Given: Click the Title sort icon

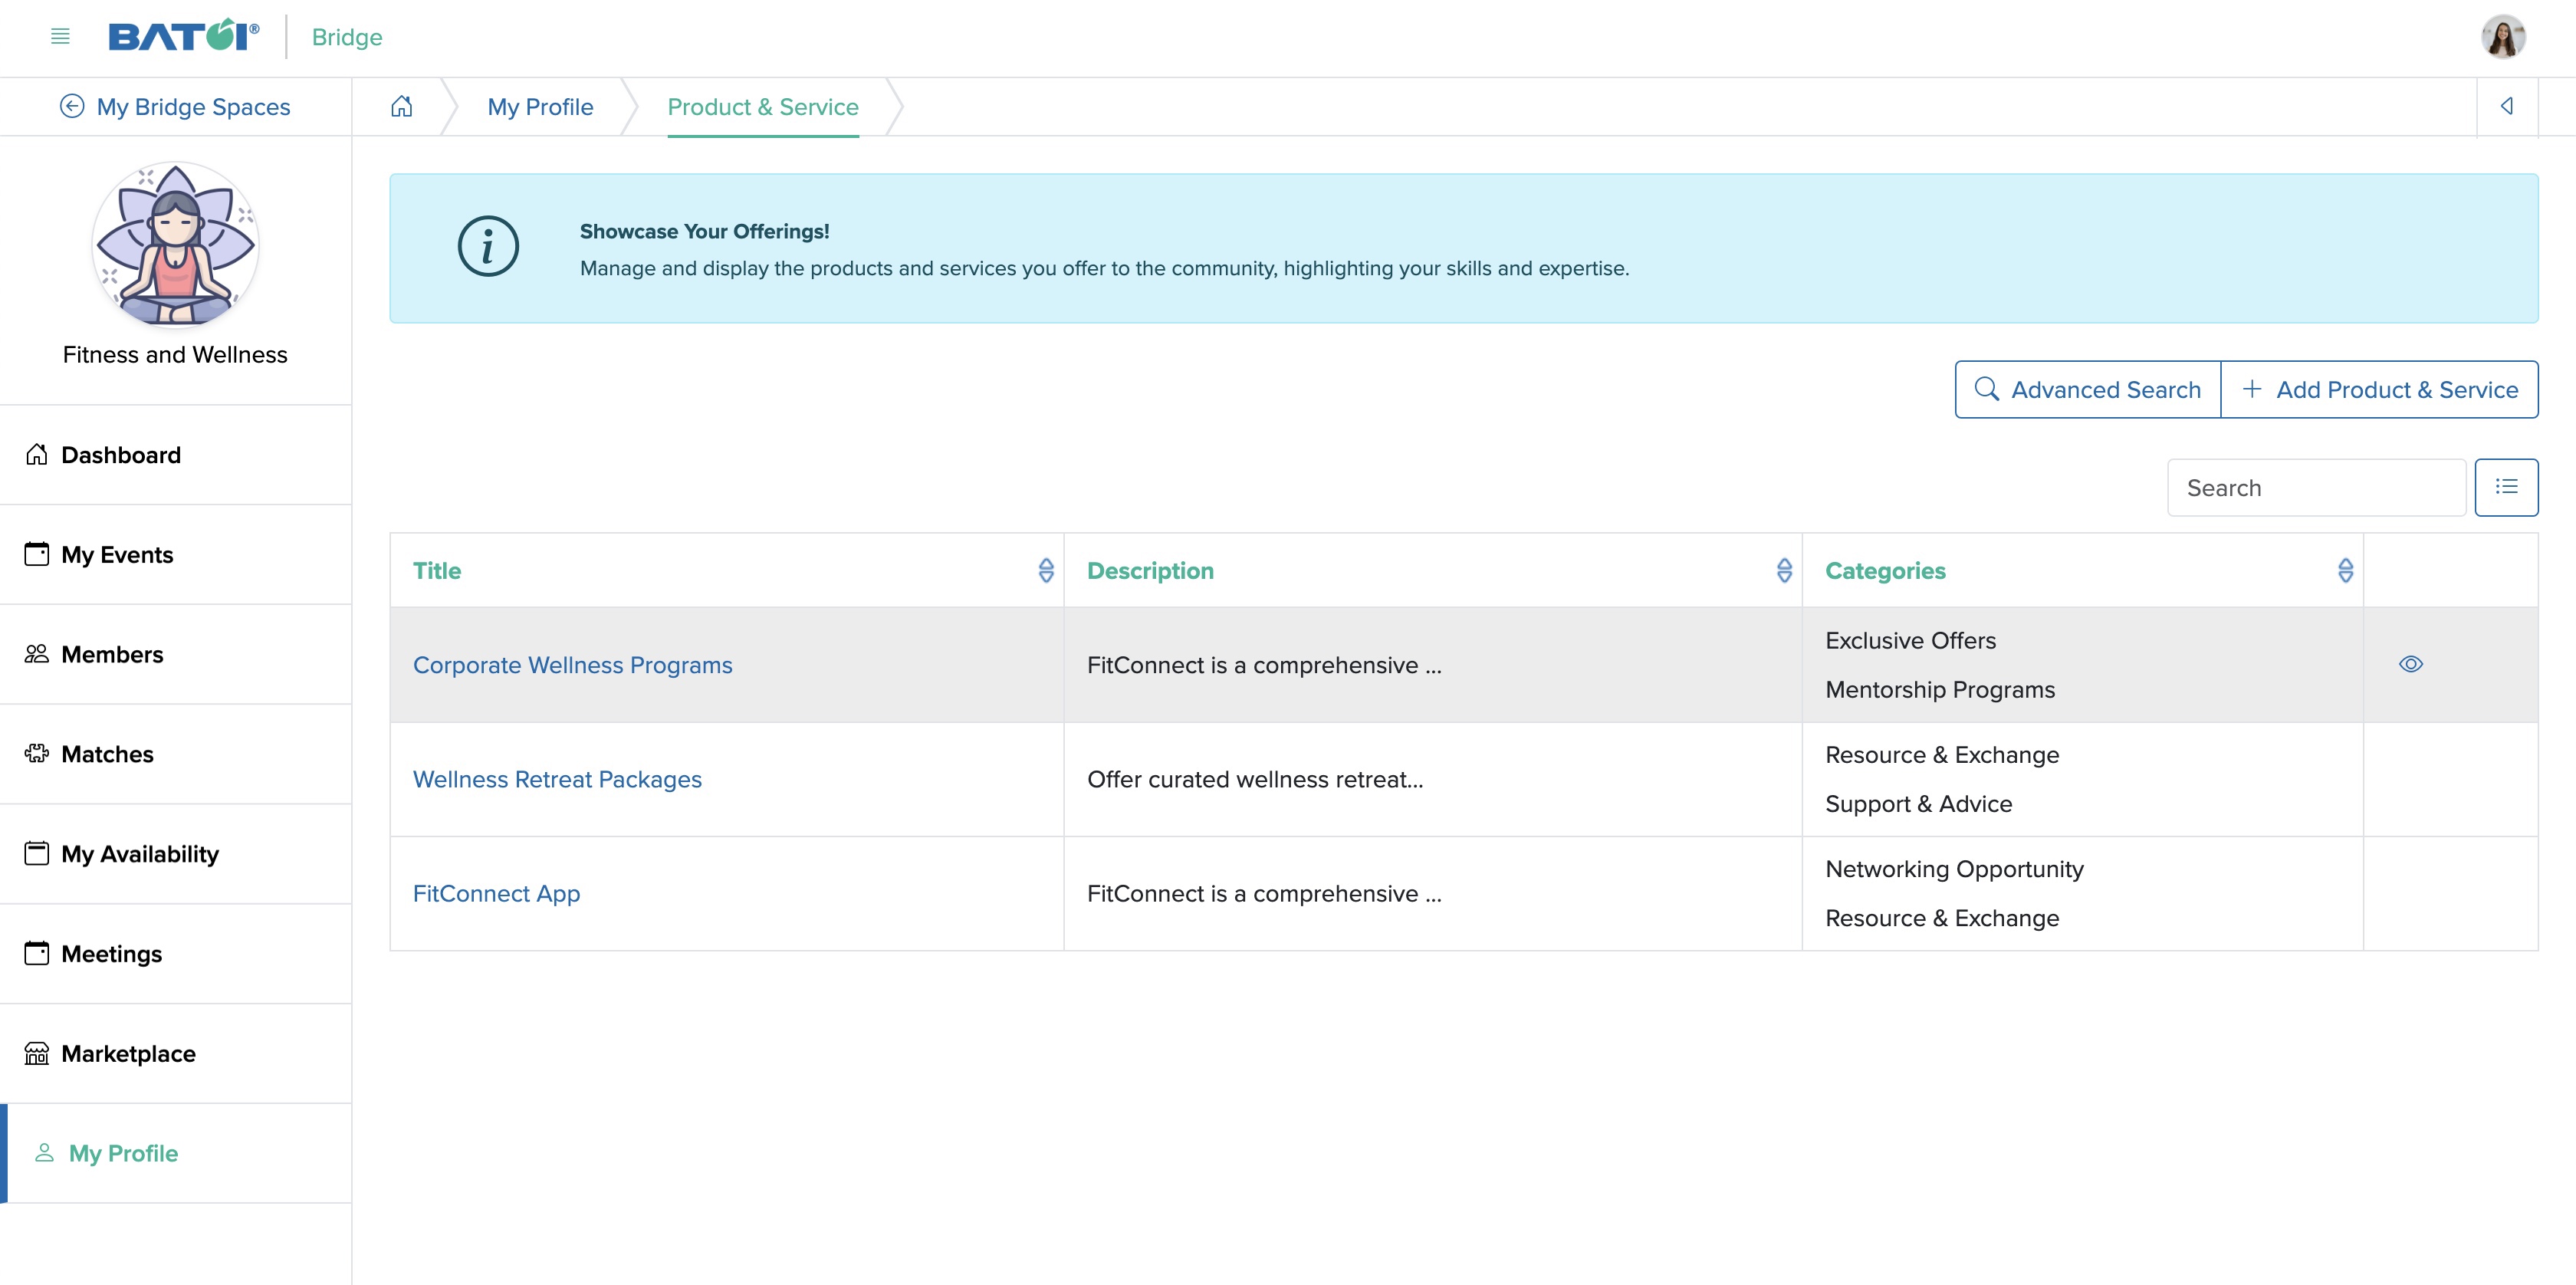Looking at the screenshot, I should [1045, 570].
